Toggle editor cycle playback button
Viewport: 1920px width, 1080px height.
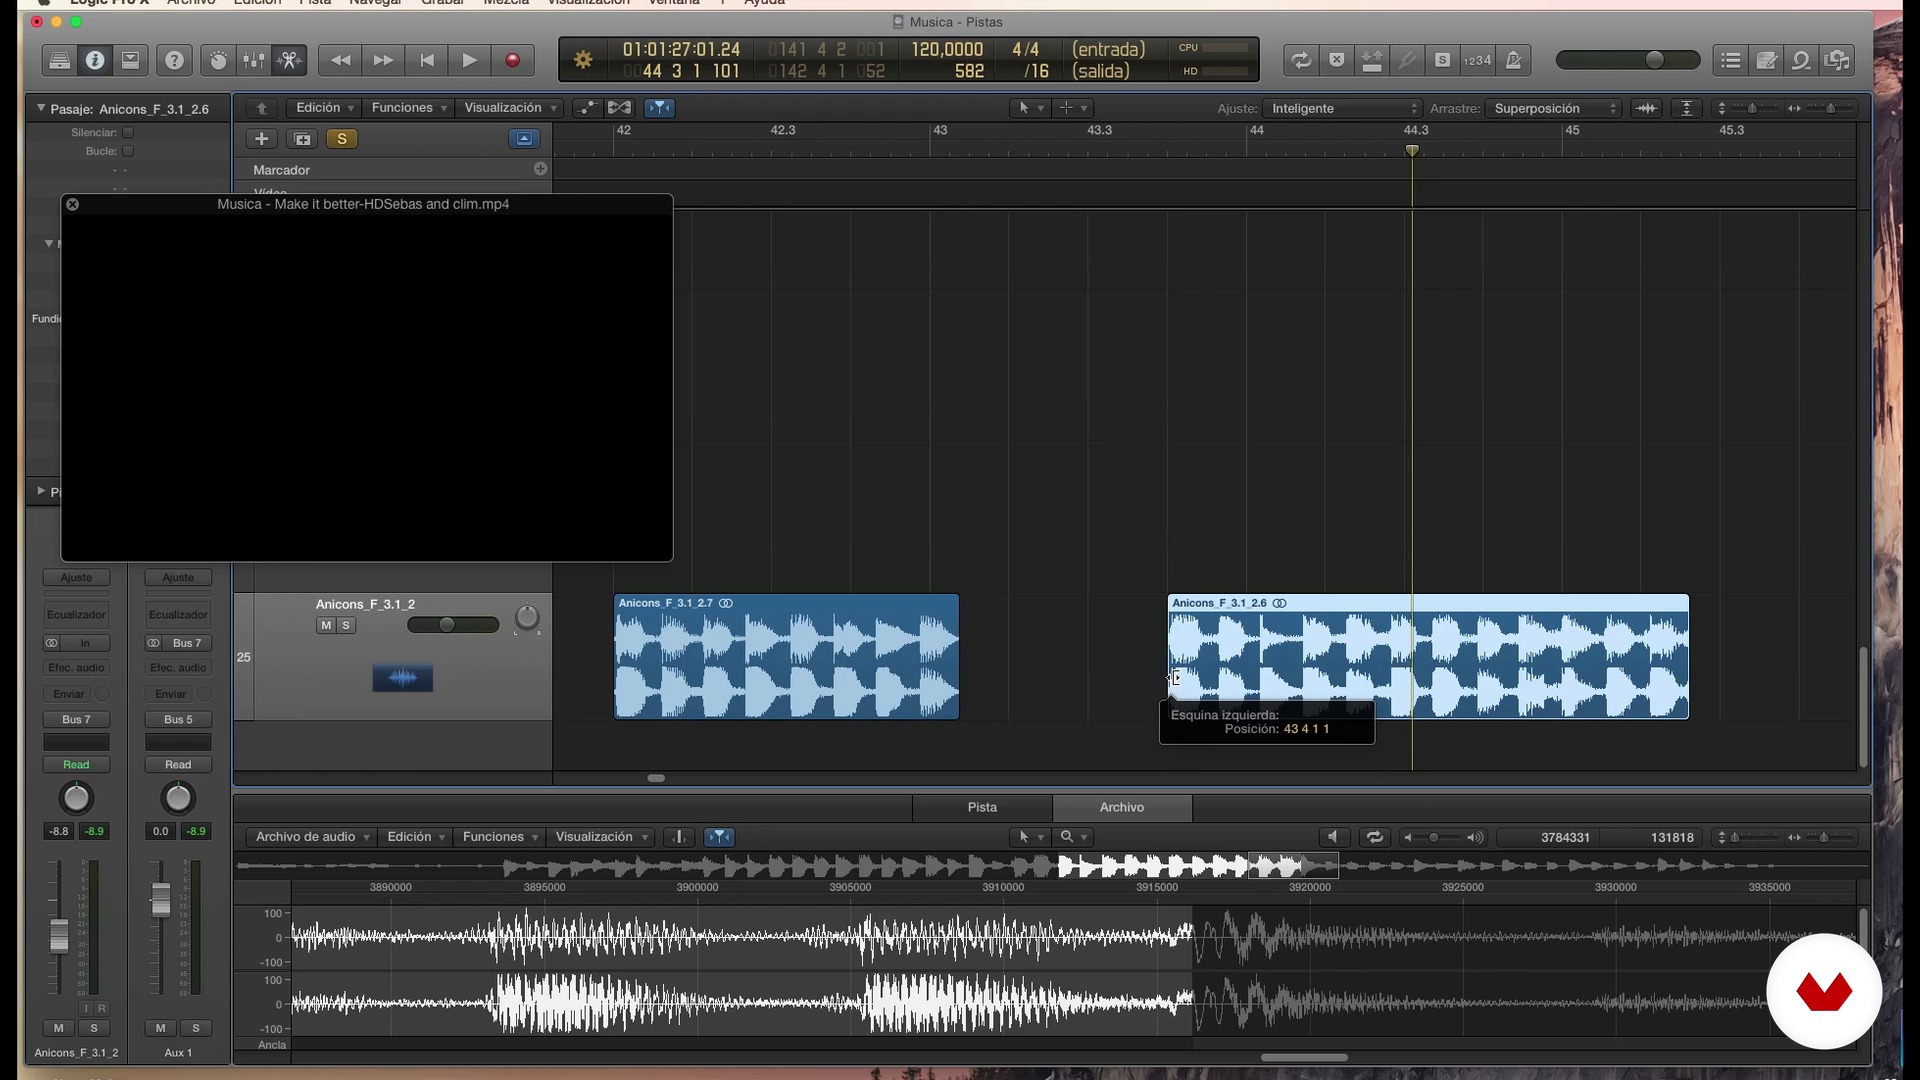[x=1375, y=837]
